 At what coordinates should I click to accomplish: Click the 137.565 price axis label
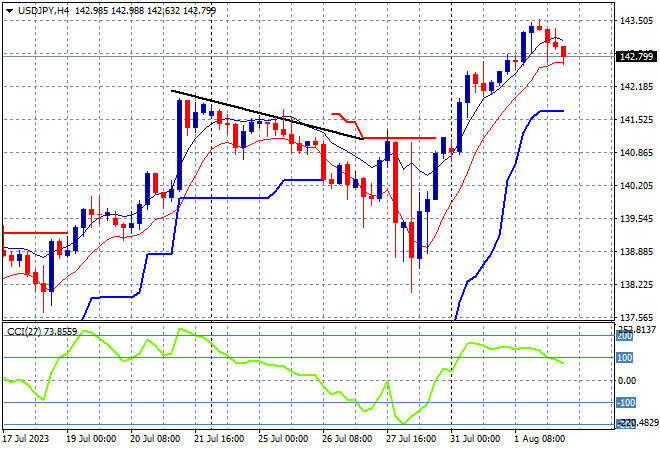636,317
